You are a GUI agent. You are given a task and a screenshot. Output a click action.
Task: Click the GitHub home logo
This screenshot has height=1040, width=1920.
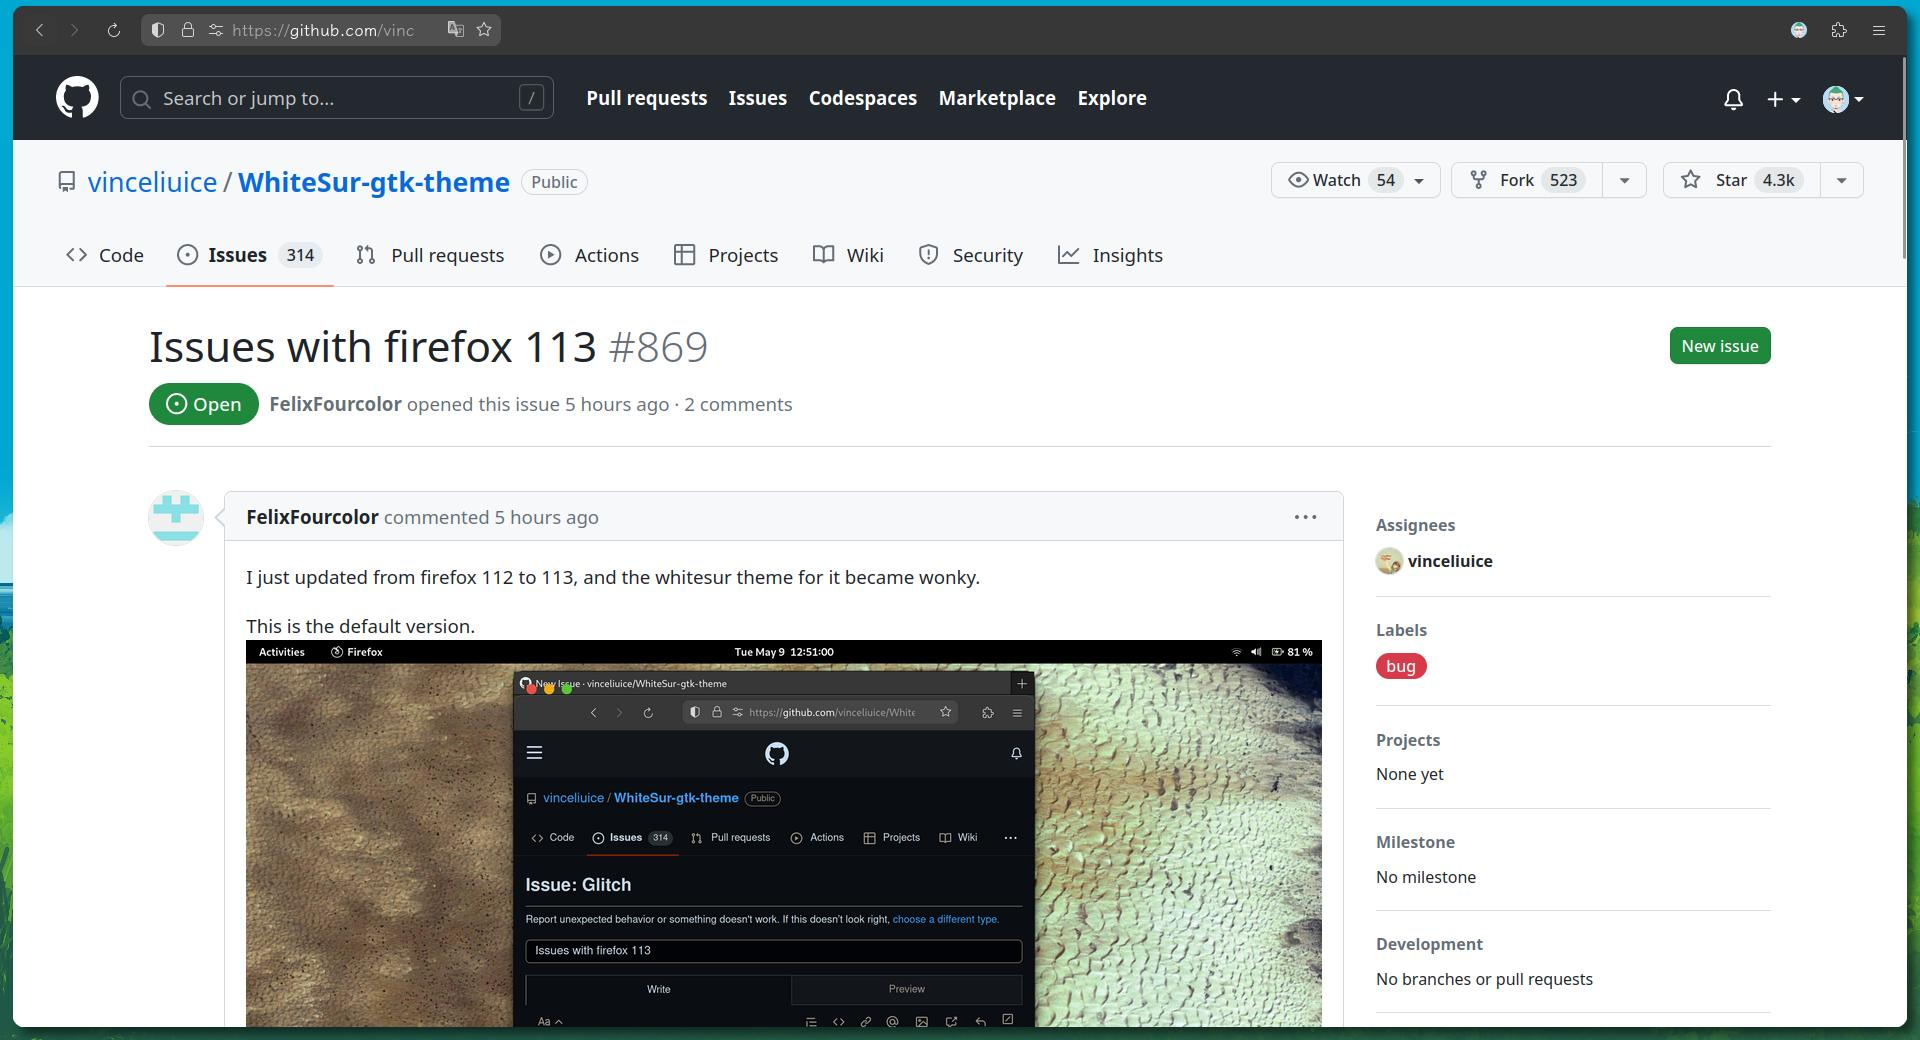coord(76,97)
